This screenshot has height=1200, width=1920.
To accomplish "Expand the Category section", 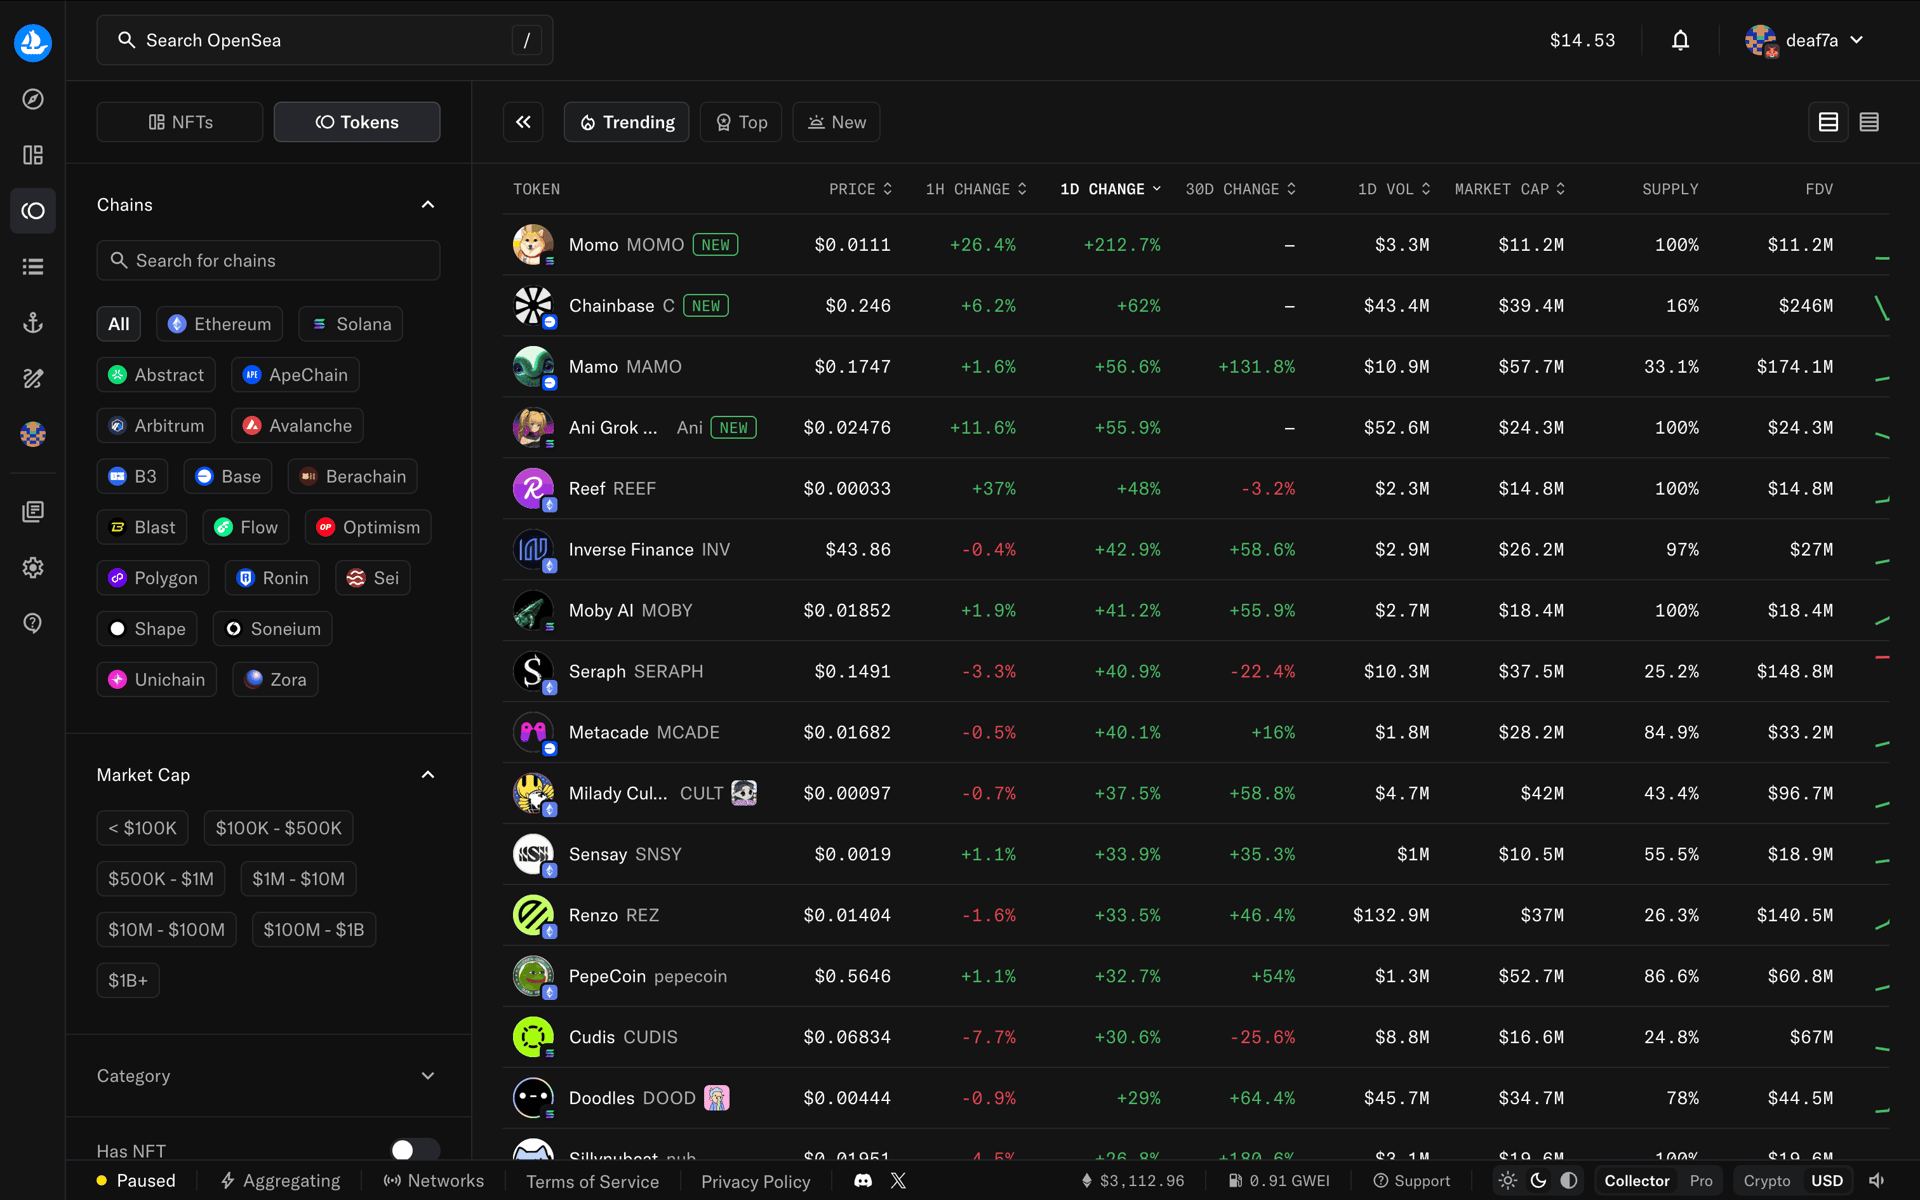I will (x=428, y=1076).
